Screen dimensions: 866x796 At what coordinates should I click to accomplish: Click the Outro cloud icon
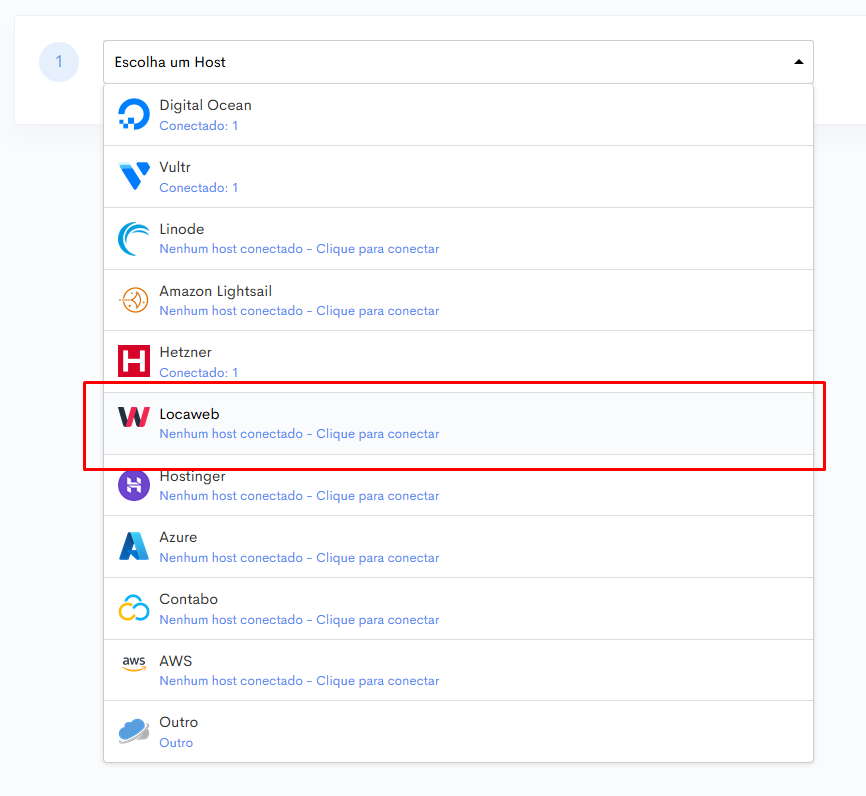pos(134,731)
